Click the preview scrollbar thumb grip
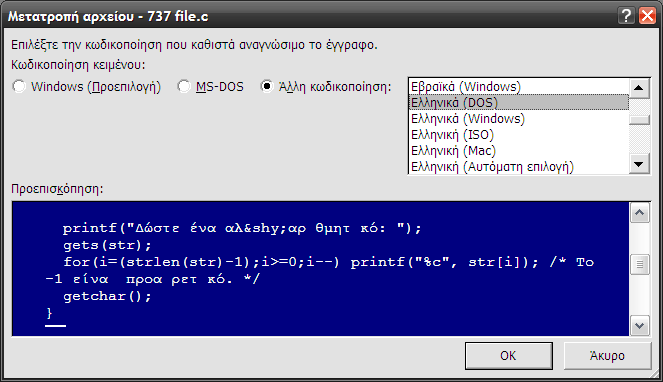This screenshot has width=663, height=382. 640,264
